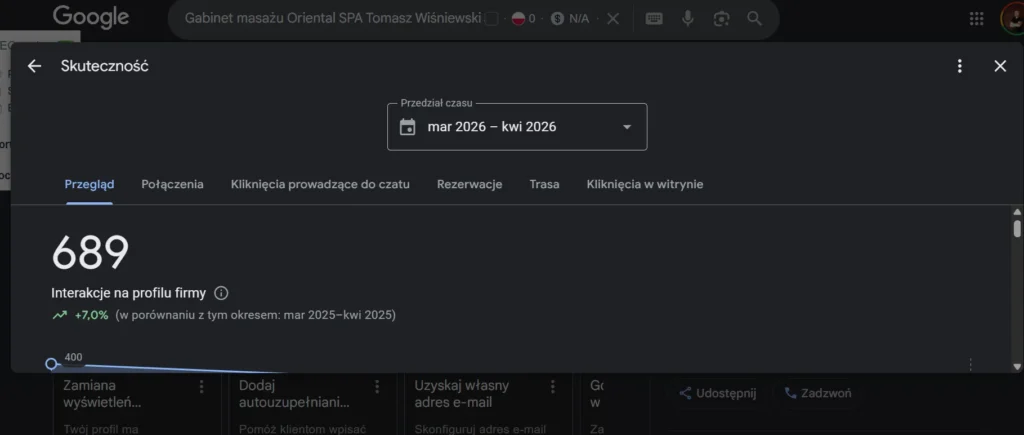Click the comparison period text mar 2025–kwi 2025
Image resolution: width=1024 pixels, height=435 pixels.
(338, 315)
